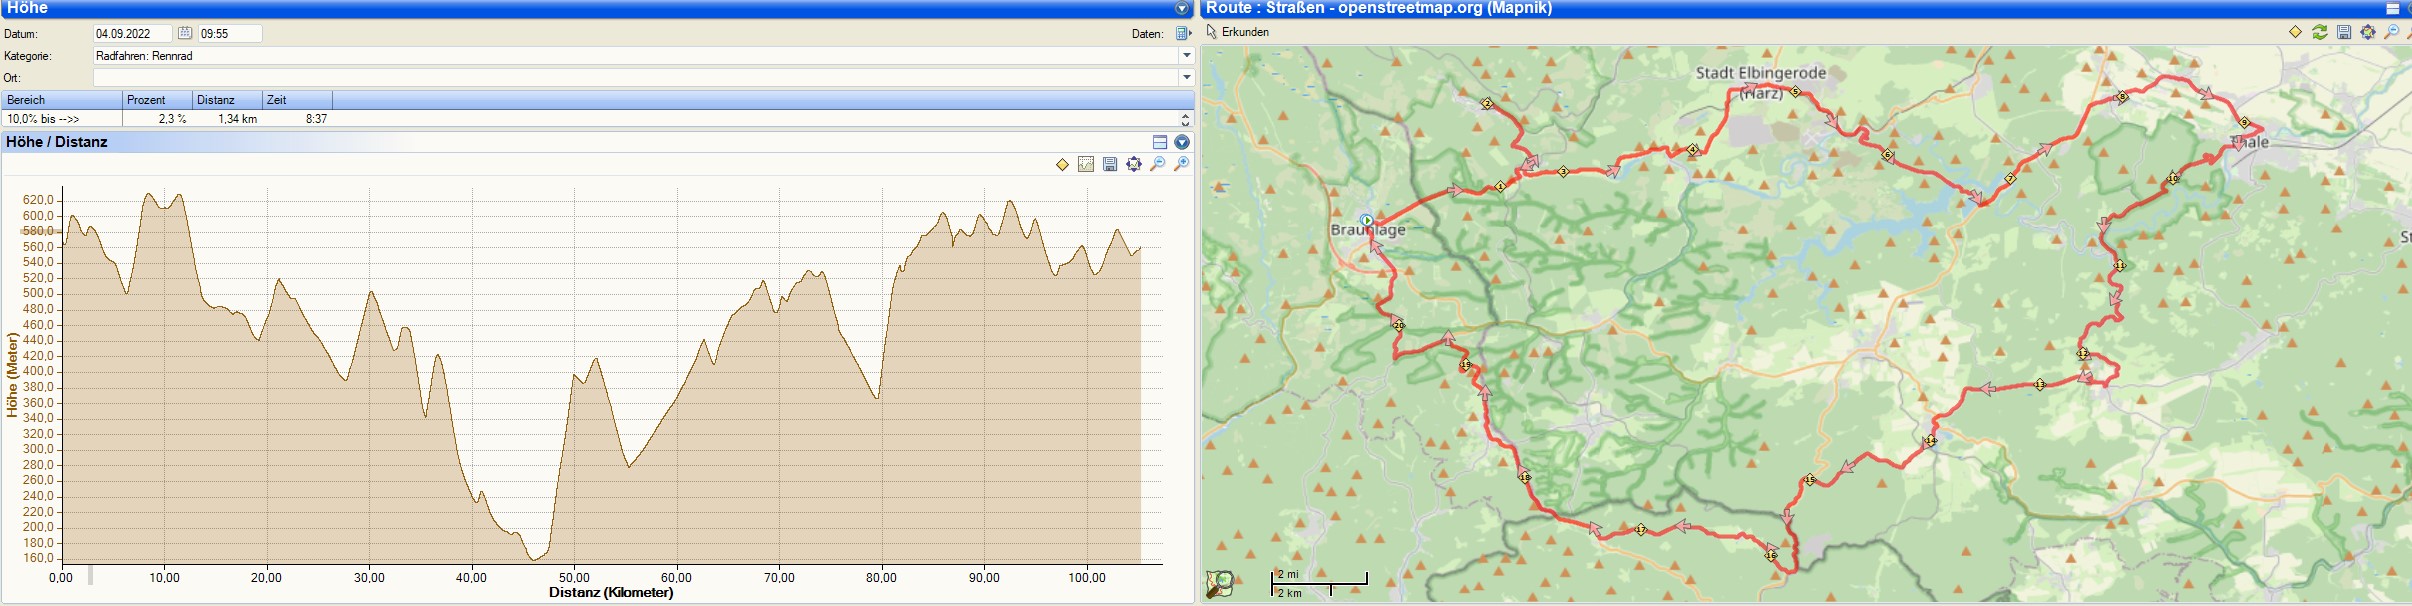Click the yellow diamond icon in chart toolbar

pyautogui.click(x=1062, y=164)
